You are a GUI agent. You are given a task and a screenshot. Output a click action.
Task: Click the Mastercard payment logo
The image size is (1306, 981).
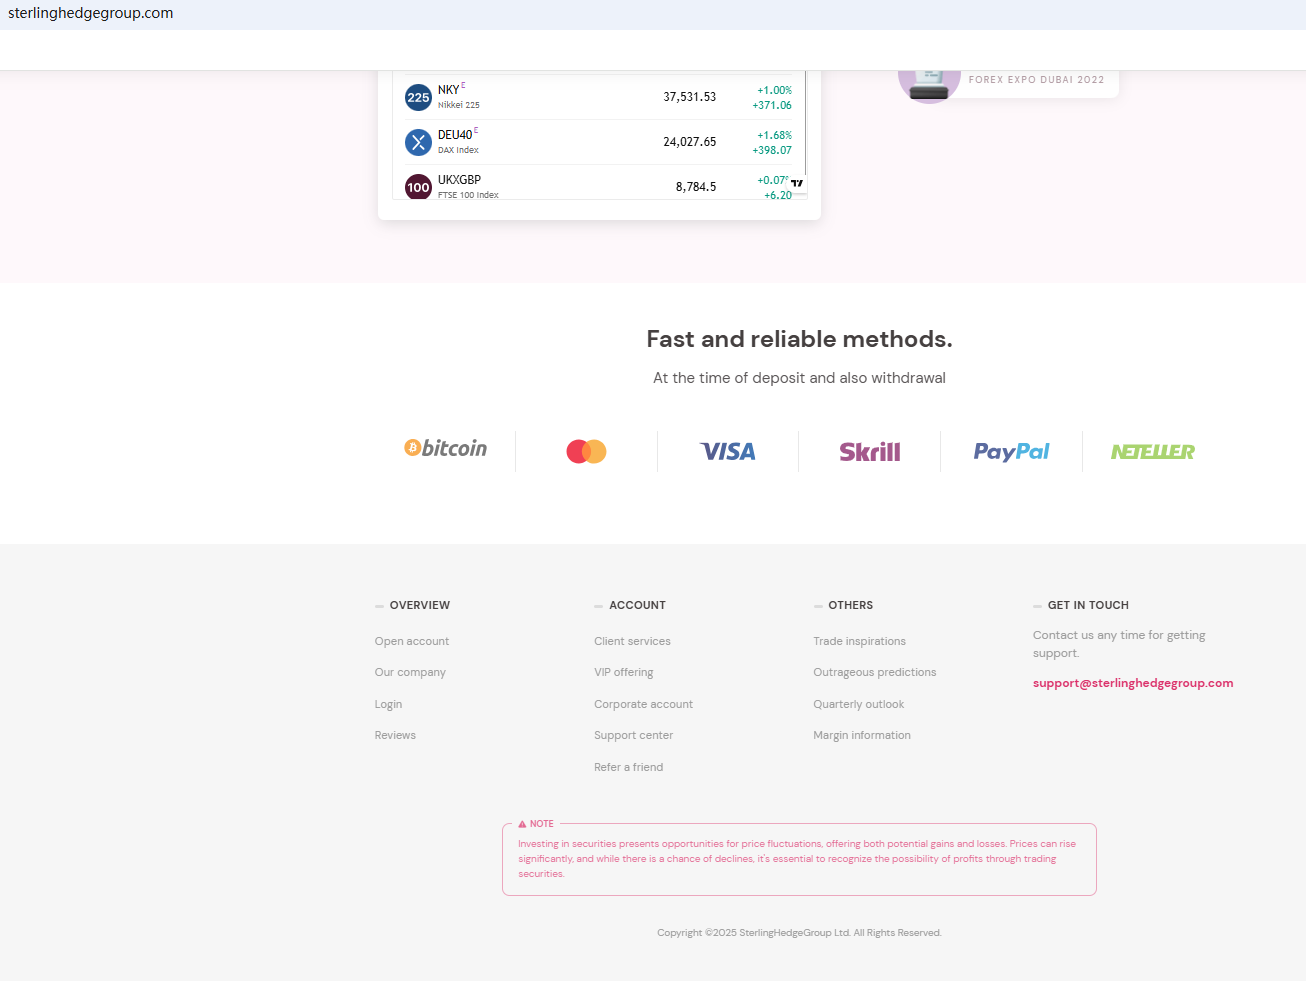[586, 451]
